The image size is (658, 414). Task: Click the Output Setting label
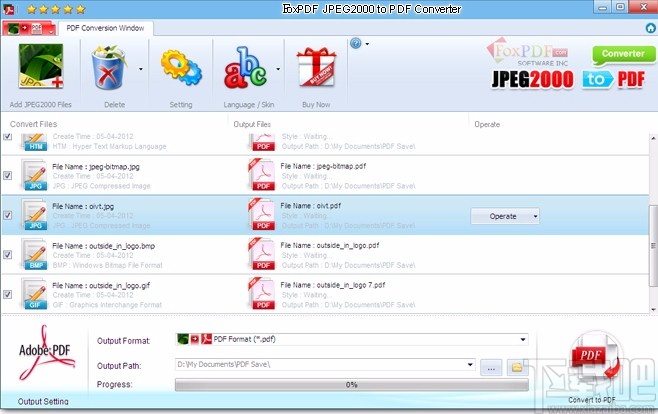pos(43,401)
